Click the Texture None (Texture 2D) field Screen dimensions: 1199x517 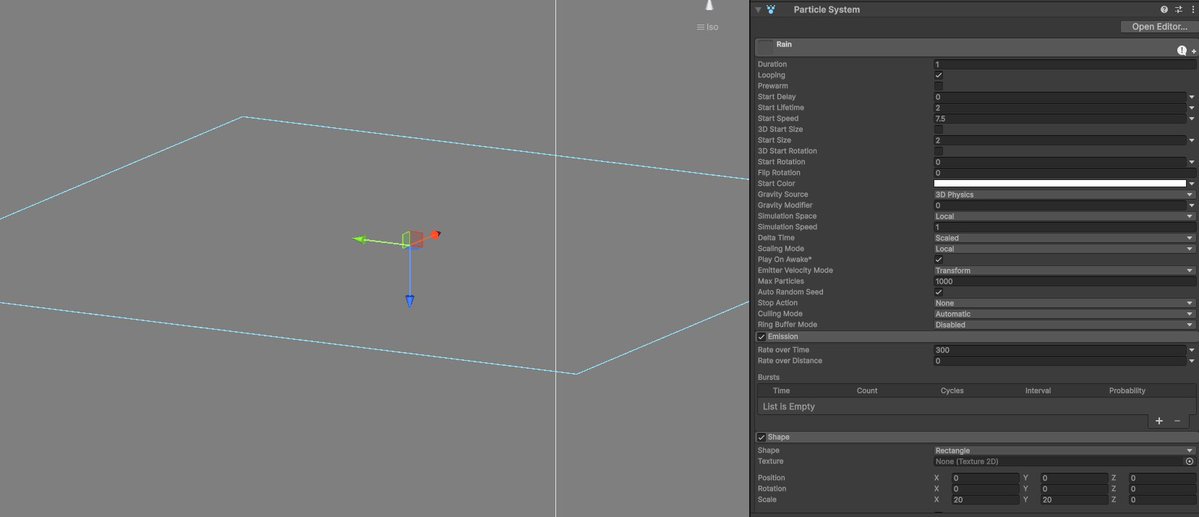(x=1058, y=462)
